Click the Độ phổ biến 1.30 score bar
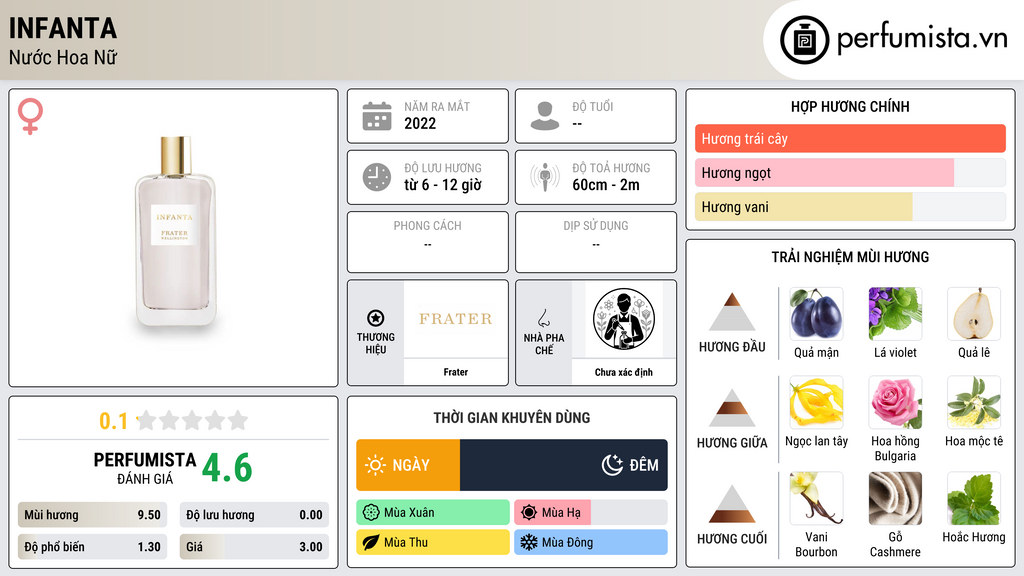The width and height of the screenshot is (1024, 576). coord(92,547)
